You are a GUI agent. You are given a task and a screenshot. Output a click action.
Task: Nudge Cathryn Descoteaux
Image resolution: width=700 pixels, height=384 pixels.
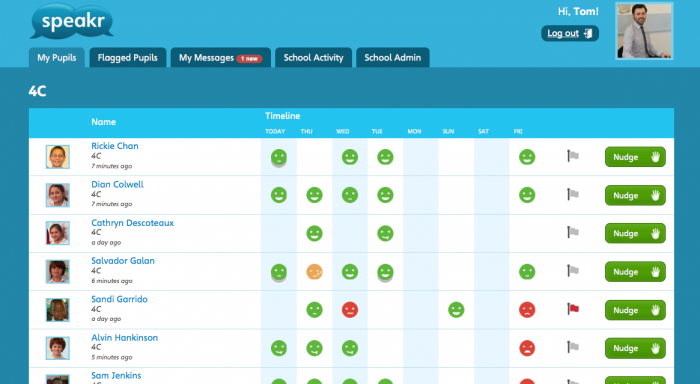[635, 234]
